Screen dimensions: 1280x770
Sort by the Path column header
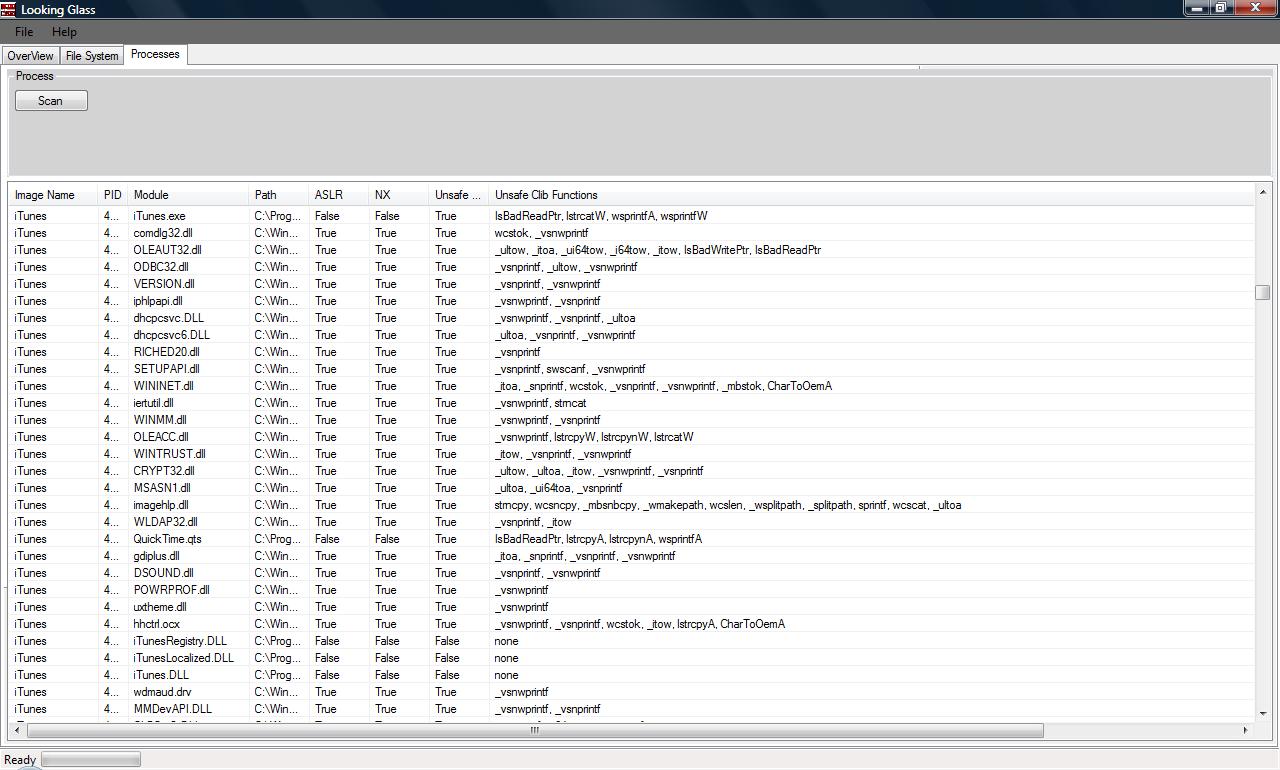tap(278, 195)
